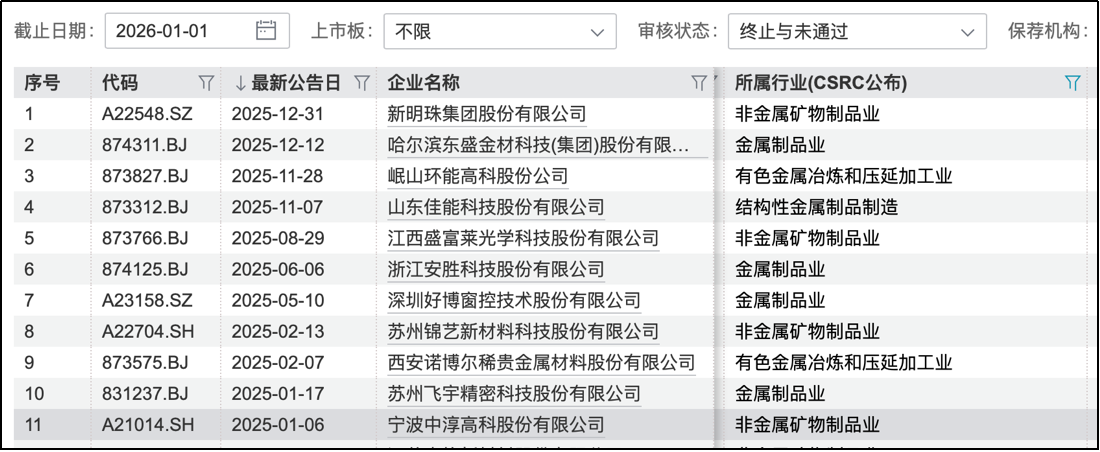Click the filter icon in 代码 column

click(207, 83)
